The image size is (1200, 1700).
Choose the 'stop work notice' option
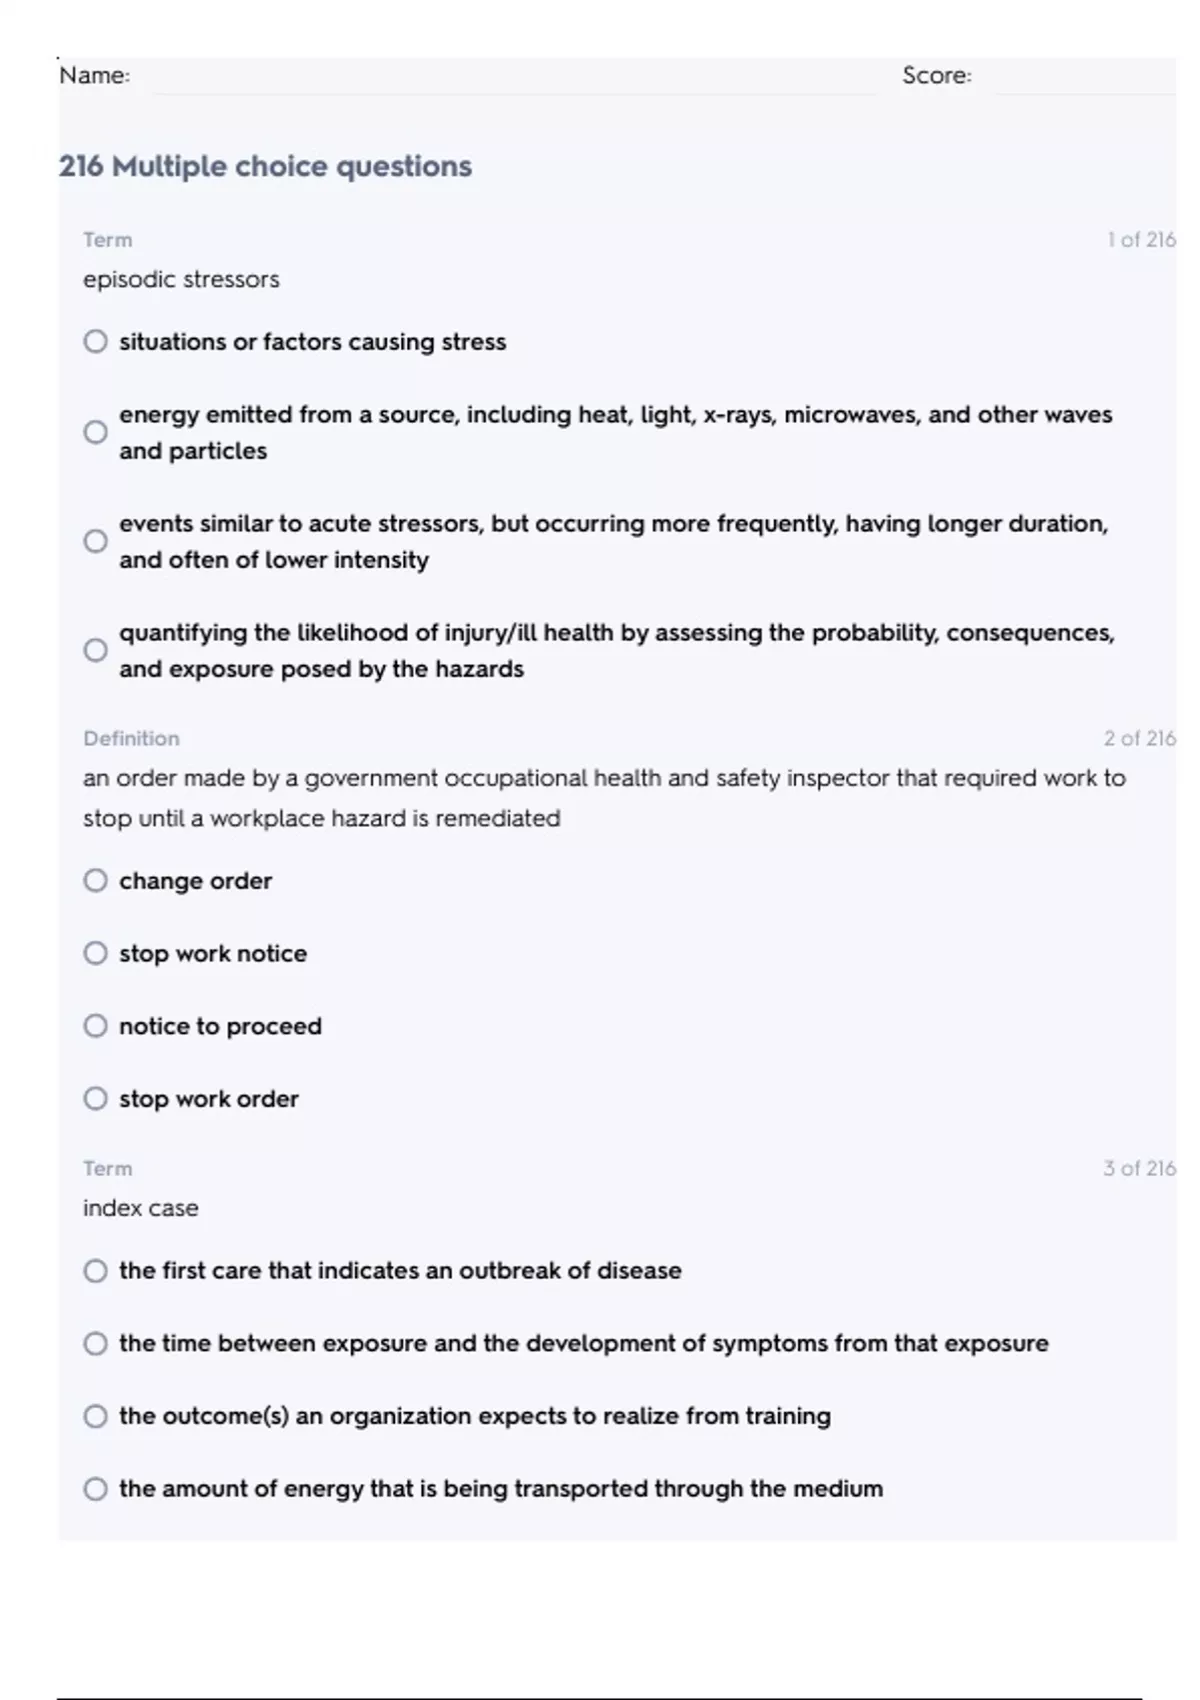point(95,953)
